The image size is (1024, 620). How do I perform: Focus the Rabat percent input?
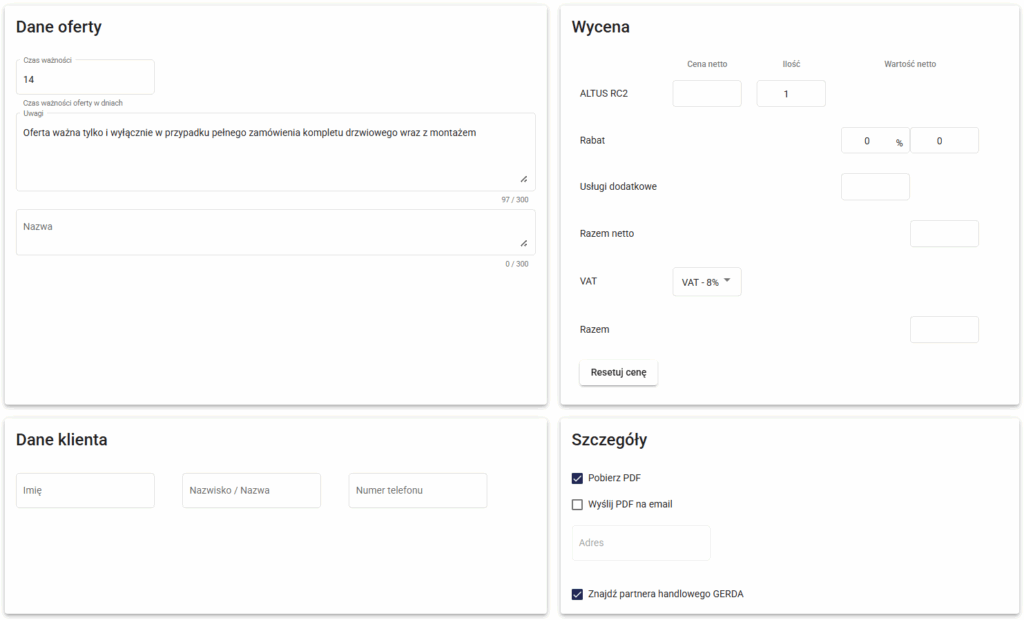[867, 141]
